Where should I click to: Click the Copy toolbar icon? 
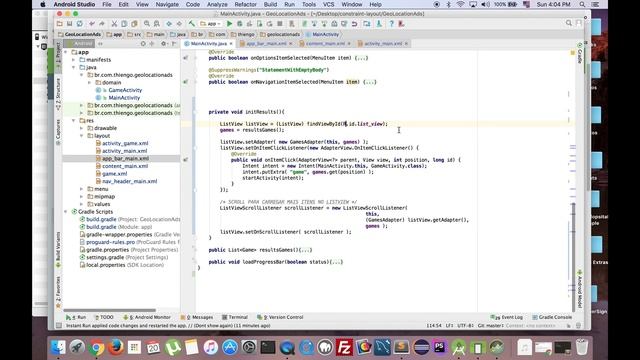coord(124,24)
